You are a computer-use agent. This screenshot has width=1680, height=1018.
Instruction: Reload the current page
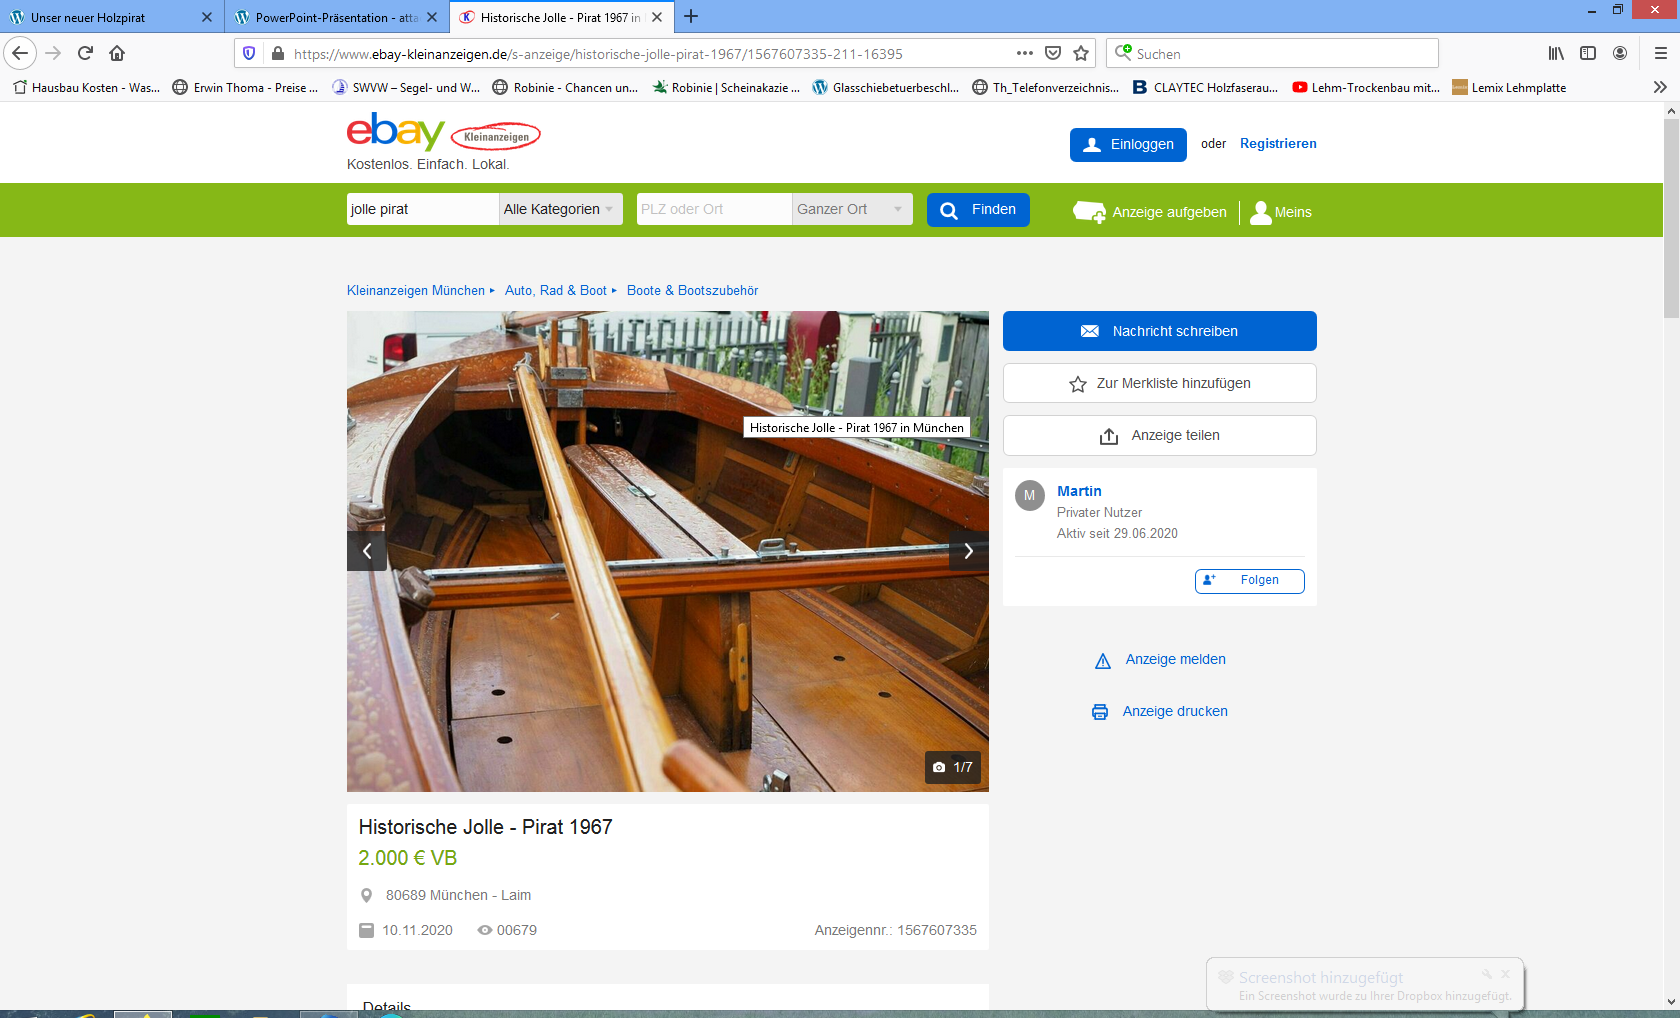(85, 53)
